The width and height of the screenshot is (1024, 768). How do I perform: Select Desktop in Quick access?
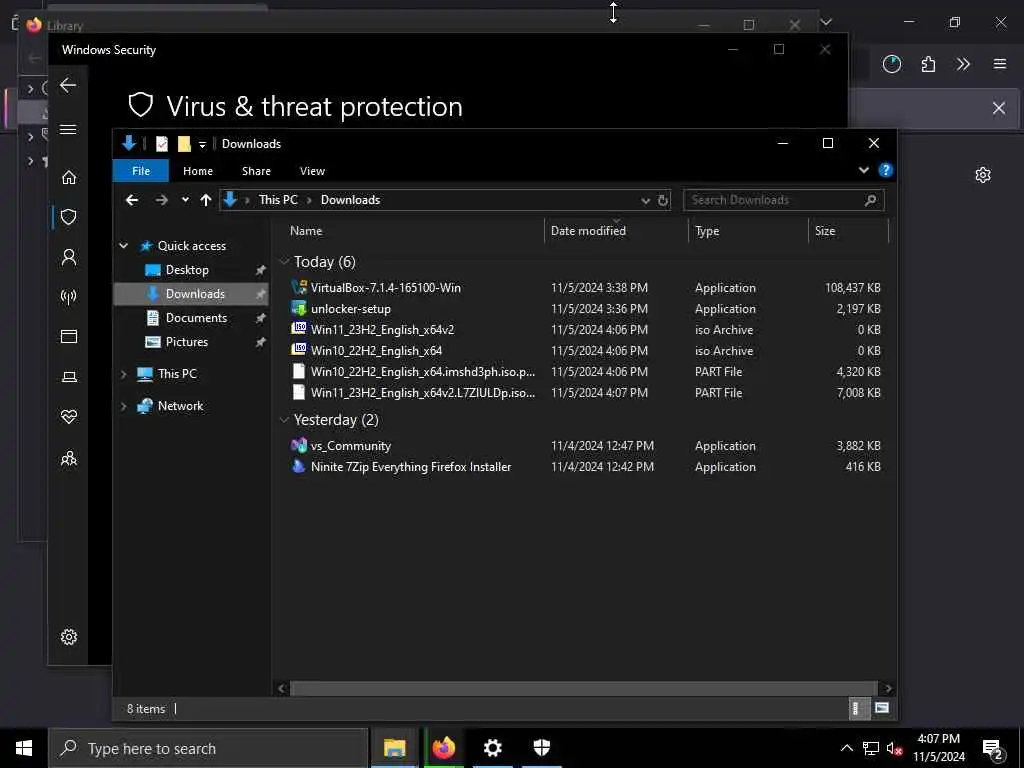tap(187, 270)
